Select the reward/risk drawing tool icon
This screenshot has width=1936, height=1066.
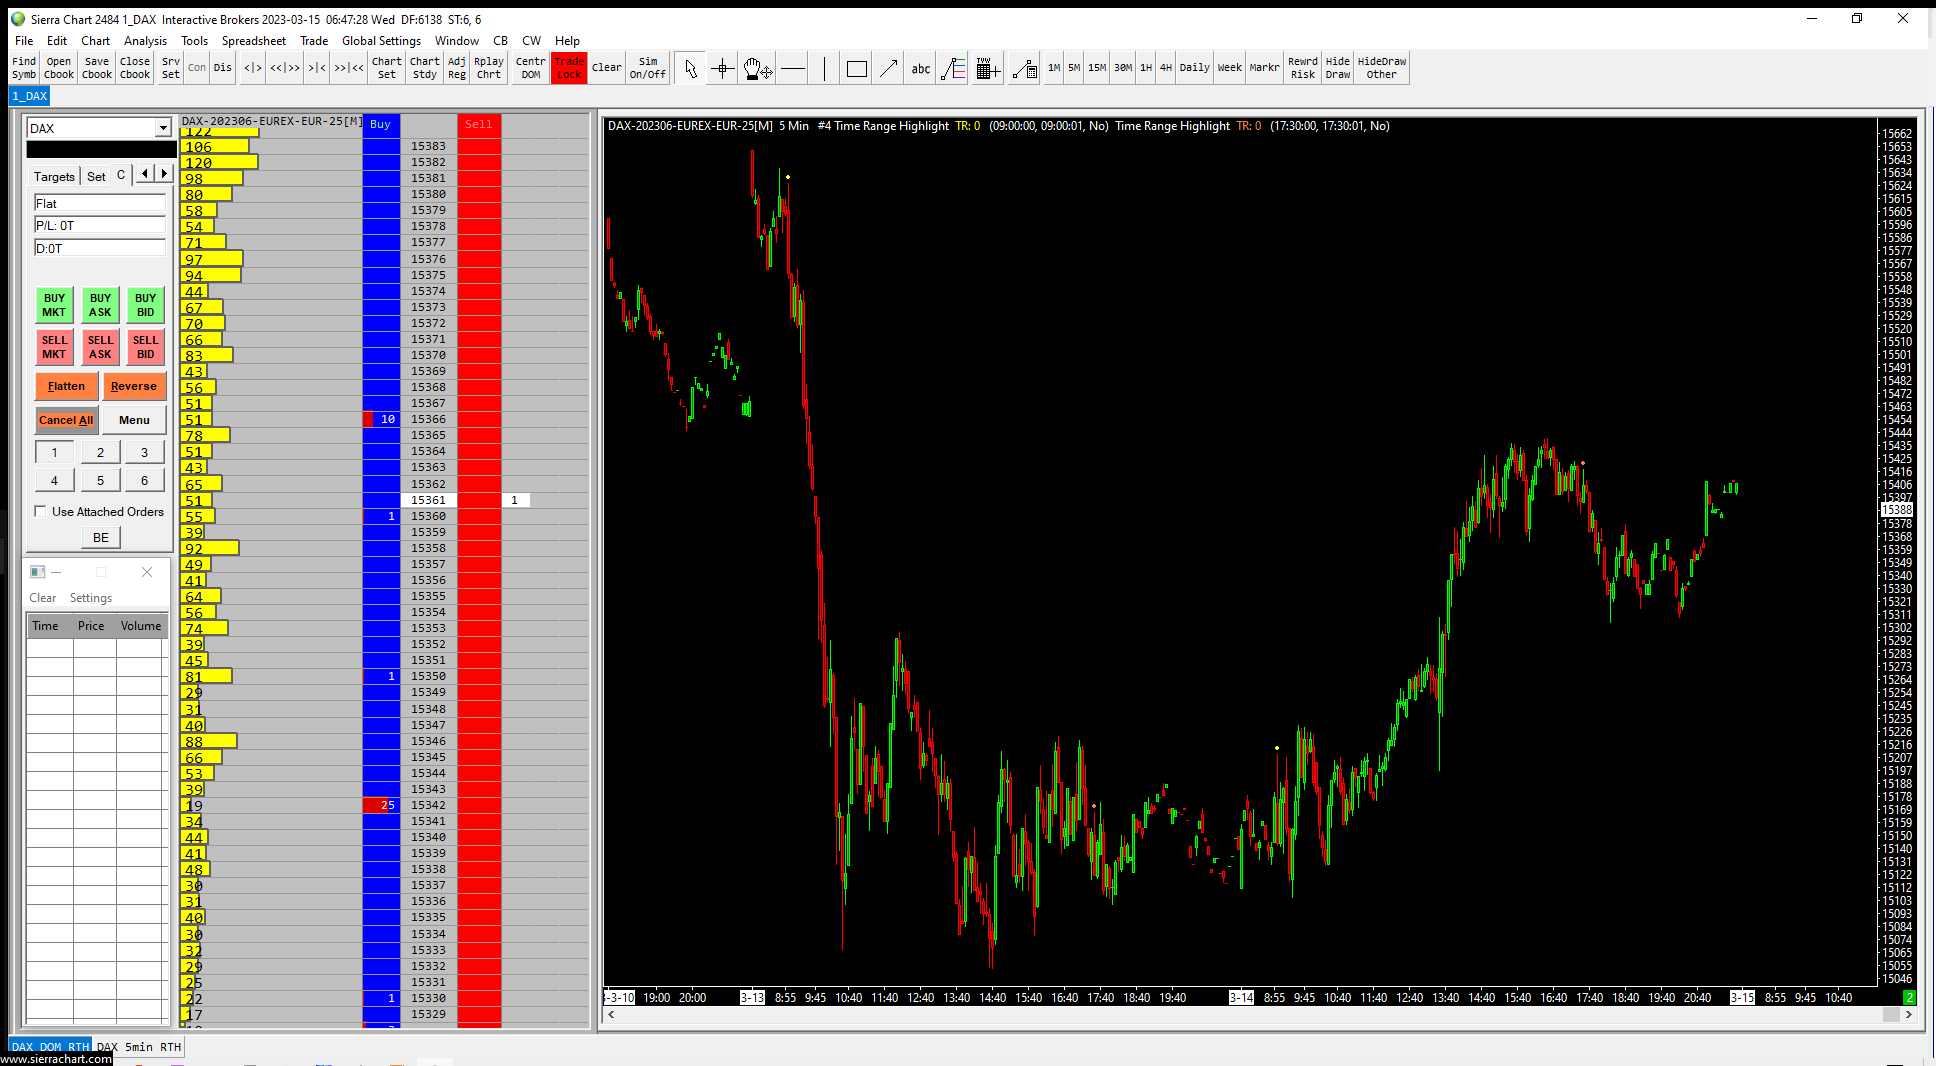click(1024, 68)
